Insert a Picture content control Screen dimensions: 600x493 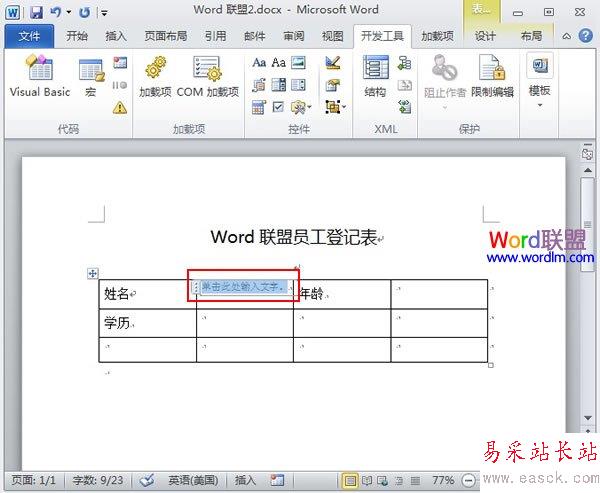click(x=298, y=62)
